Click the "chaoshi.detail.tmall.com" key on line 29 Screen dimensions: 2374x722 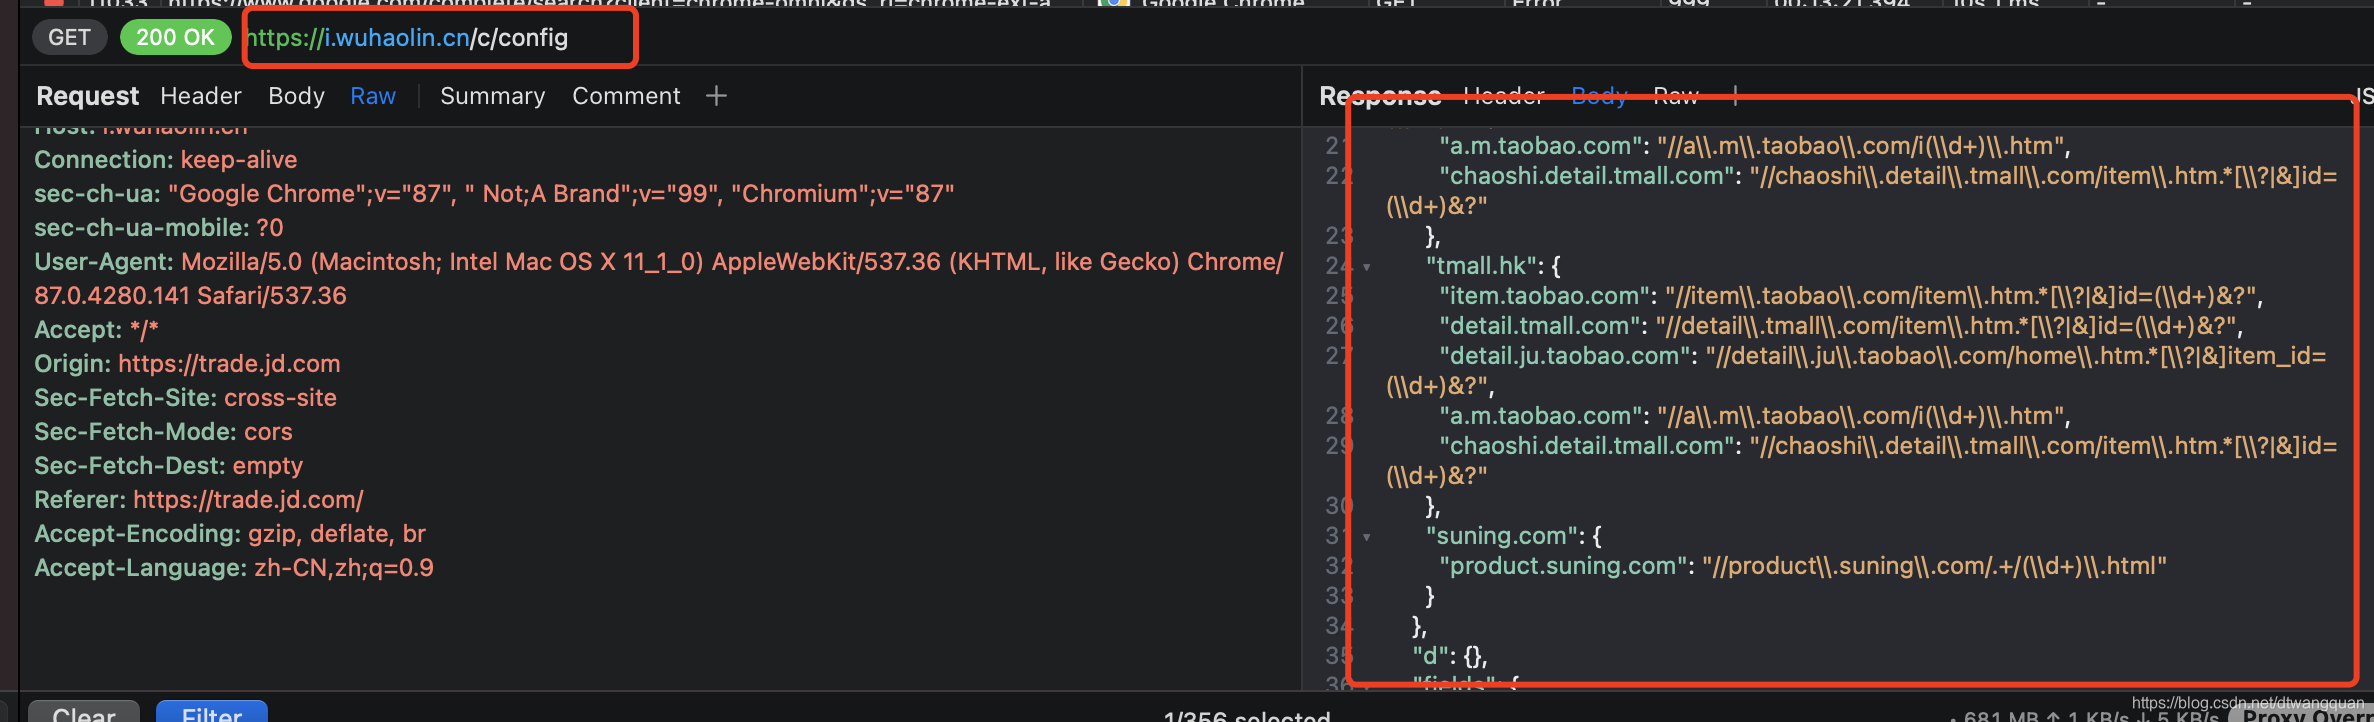tap(1588, 446)
